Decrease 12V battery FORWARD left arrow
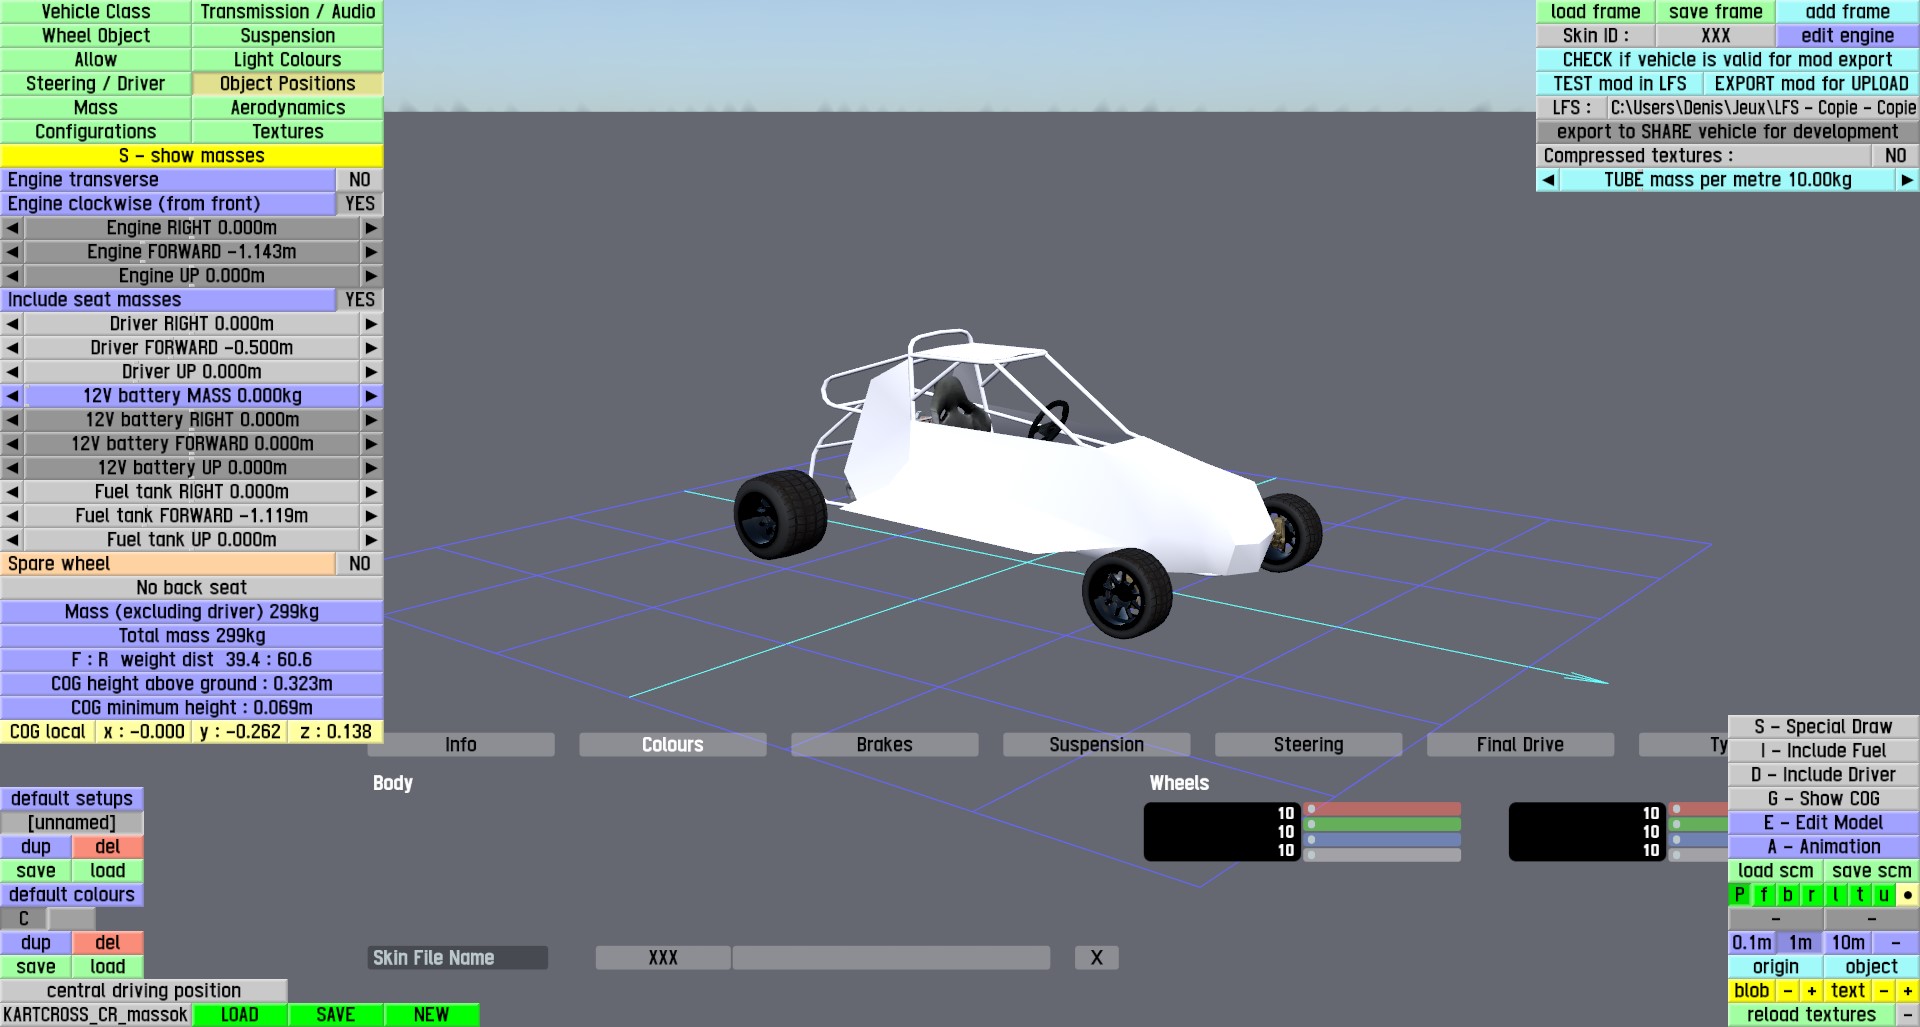Screen dimensions: 1920x1027 tap(12, 444)
